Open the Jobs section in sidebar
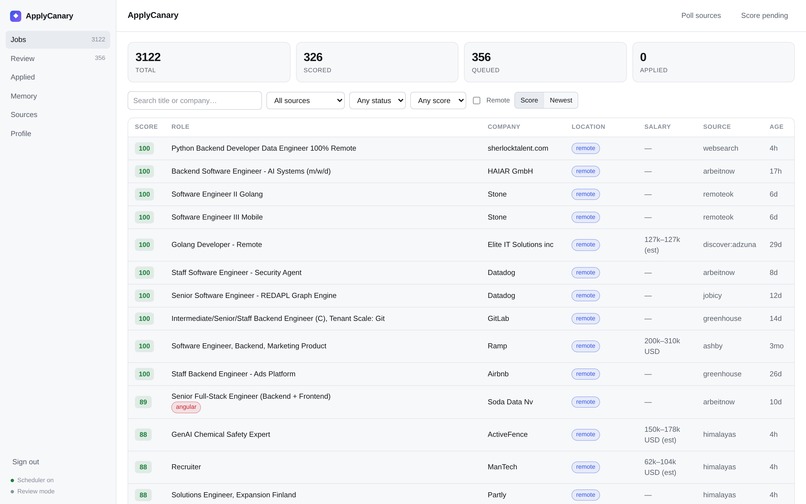 tap(58, 40)
